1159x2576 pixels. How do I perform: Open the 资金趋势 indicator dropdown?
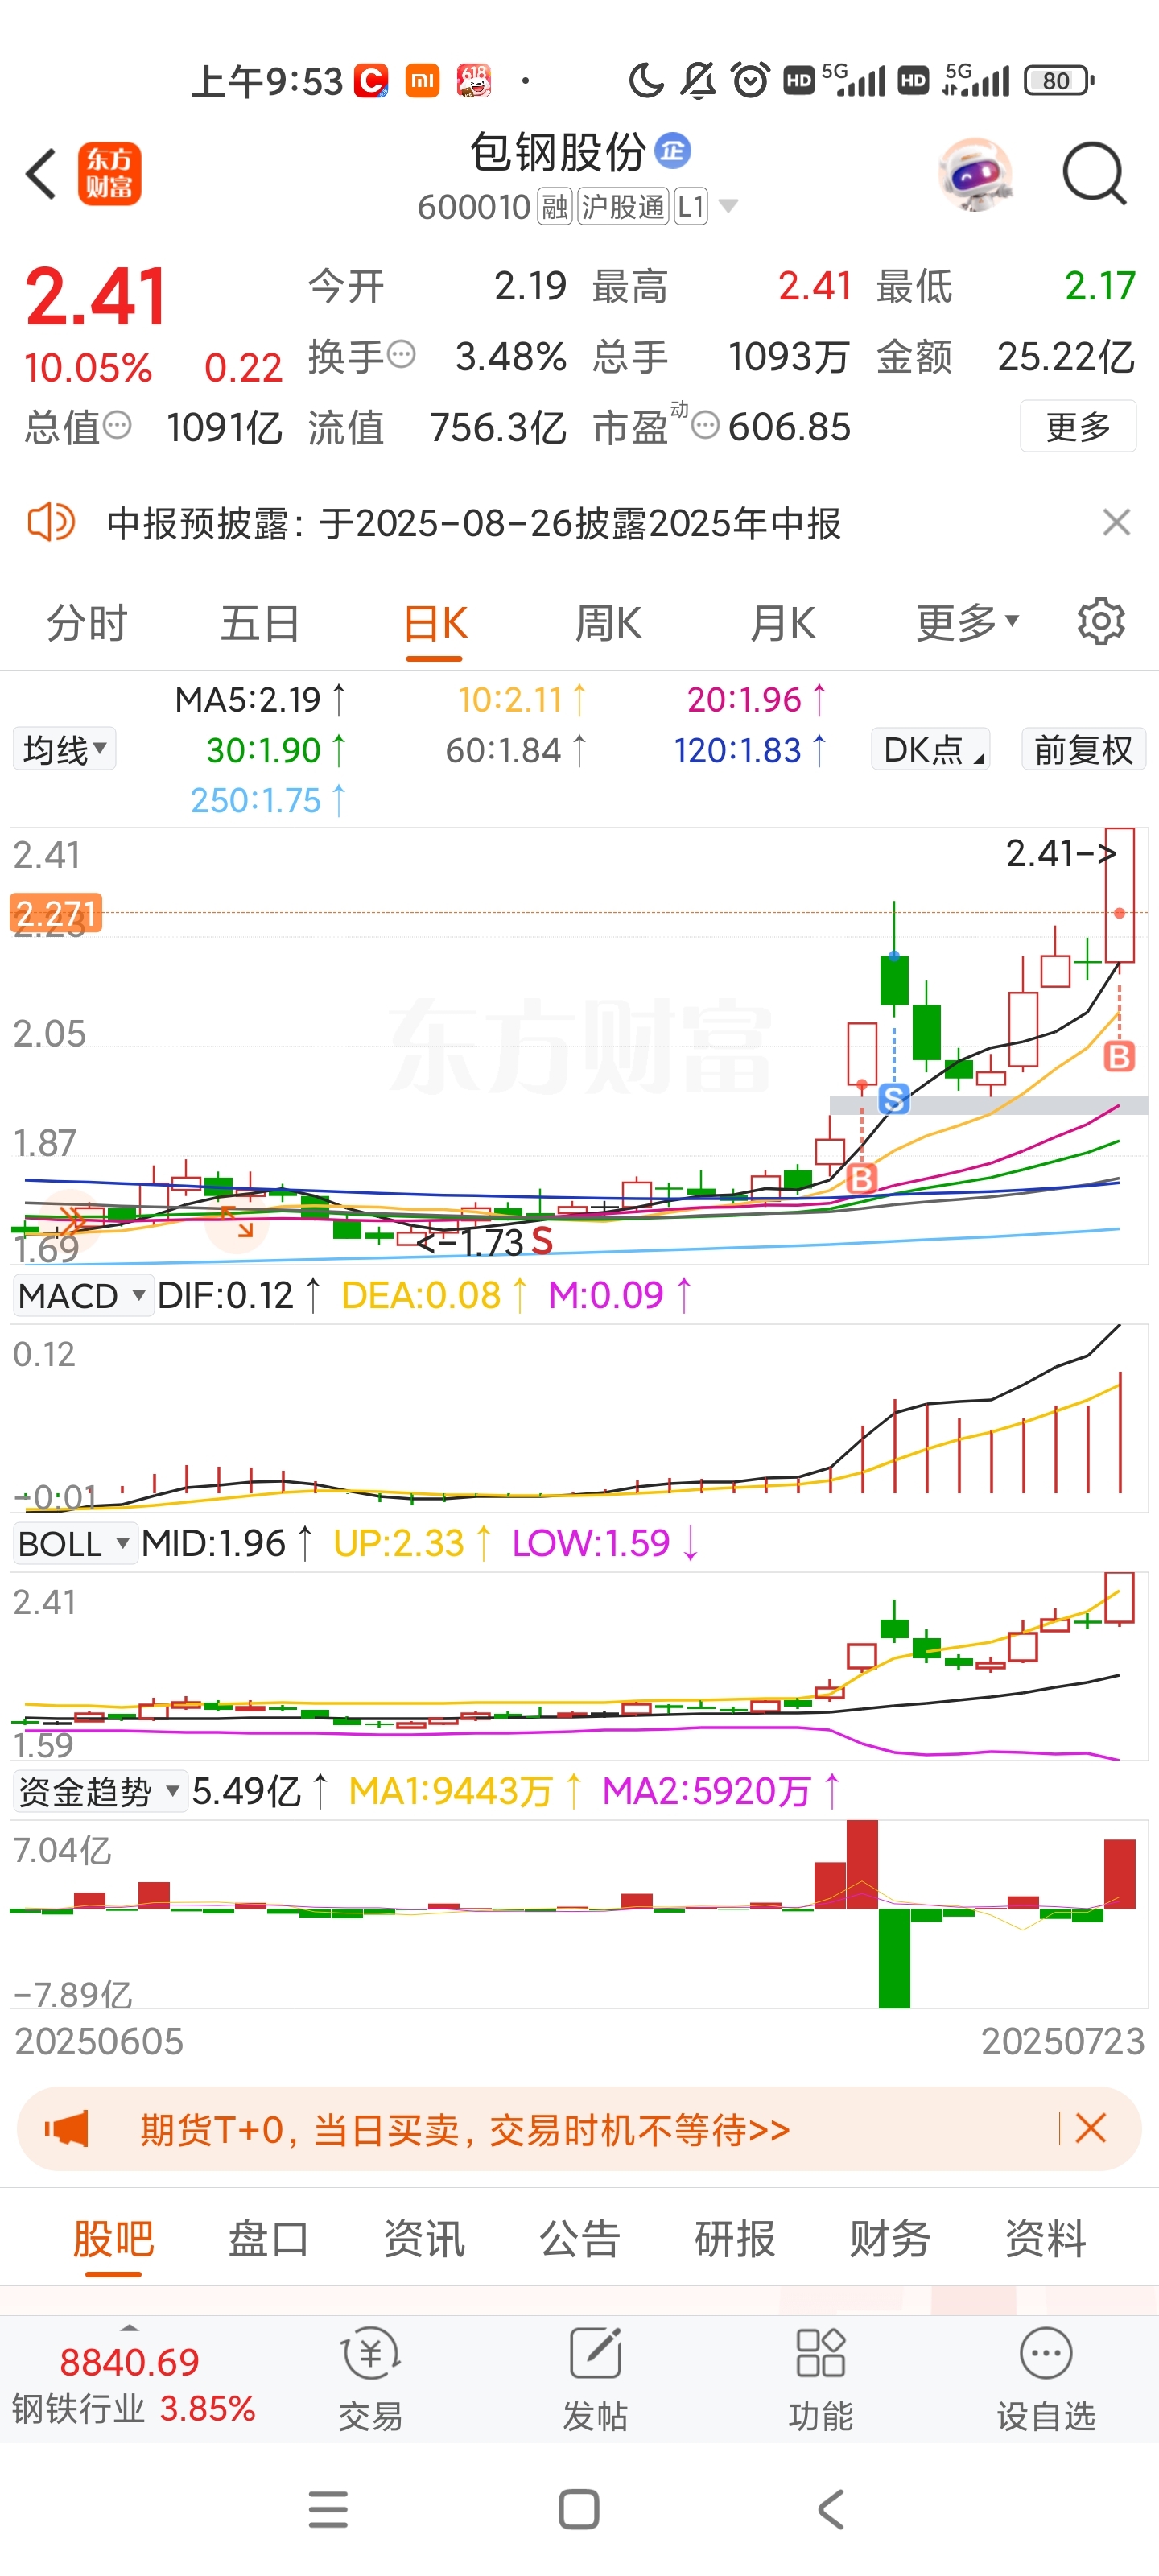tap(100, 1792)
